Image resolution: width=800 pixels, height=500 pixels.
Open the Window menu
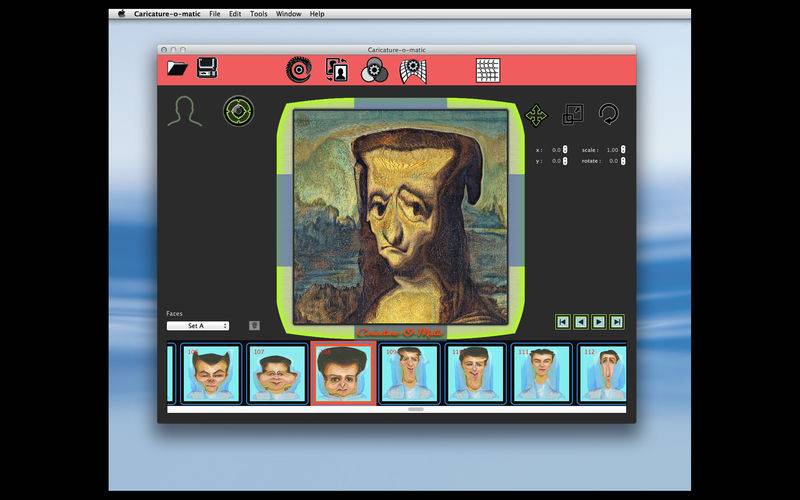(289, 14)
